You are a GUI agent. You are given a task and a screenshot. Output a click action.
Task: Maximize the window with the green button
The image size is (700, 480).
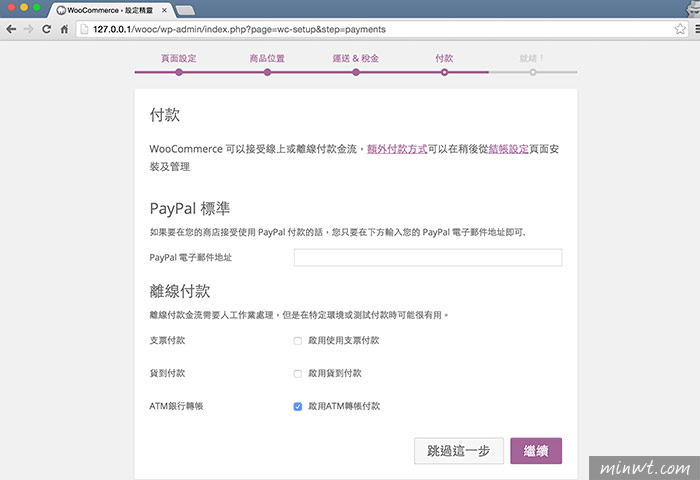[x=37, y=7]
